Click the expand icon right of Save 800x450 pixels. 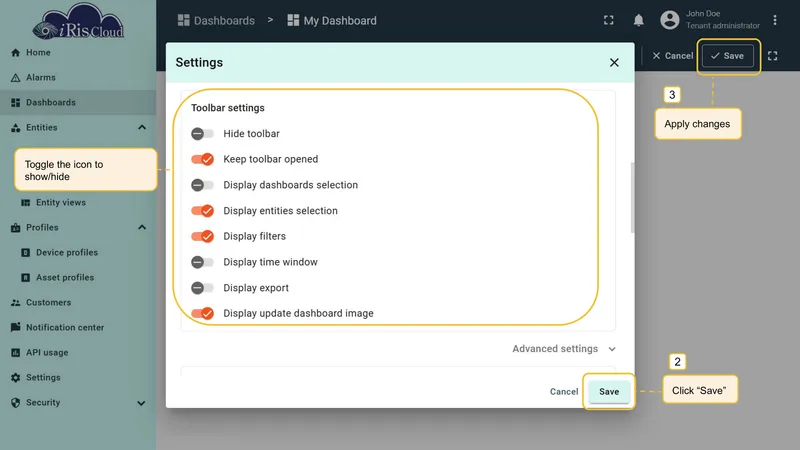pos(772,56)
